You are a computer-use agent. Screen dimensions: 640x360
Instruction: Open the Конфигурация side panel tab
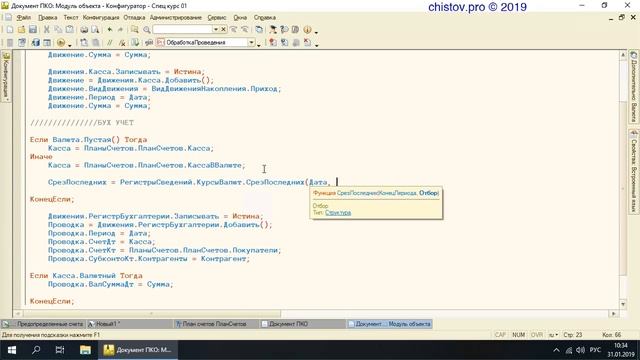click(x=6, y=77)
